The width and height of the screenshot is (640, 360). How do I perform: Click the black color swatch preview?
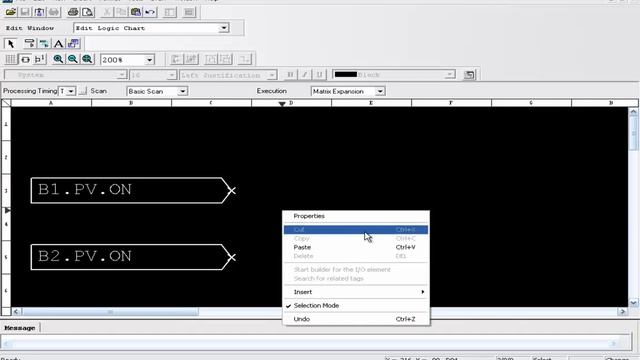346,74
